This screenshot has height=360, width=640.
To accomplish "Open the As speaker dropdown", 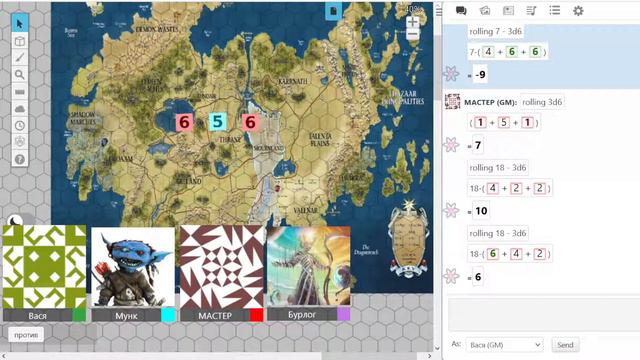I will tap(504, 345).
